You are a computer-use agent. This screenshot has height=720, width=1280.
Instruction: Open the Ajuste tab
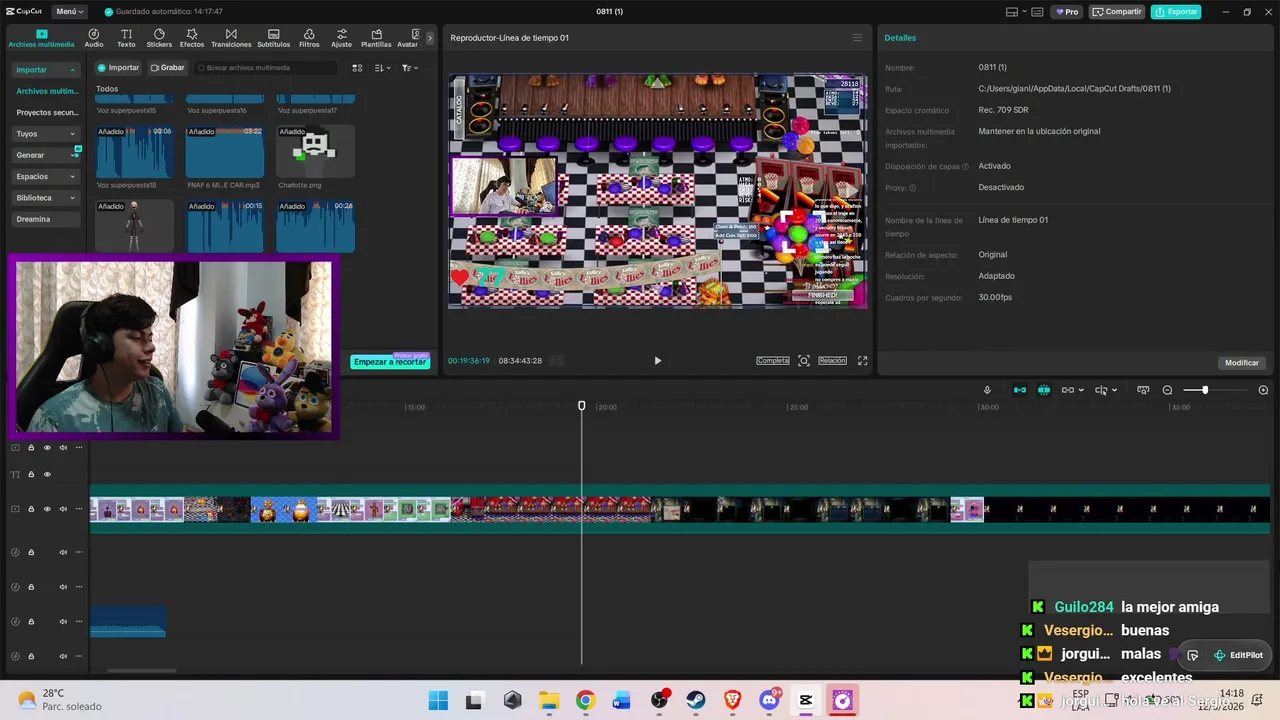pyautogui.click(x=342, y=38)
